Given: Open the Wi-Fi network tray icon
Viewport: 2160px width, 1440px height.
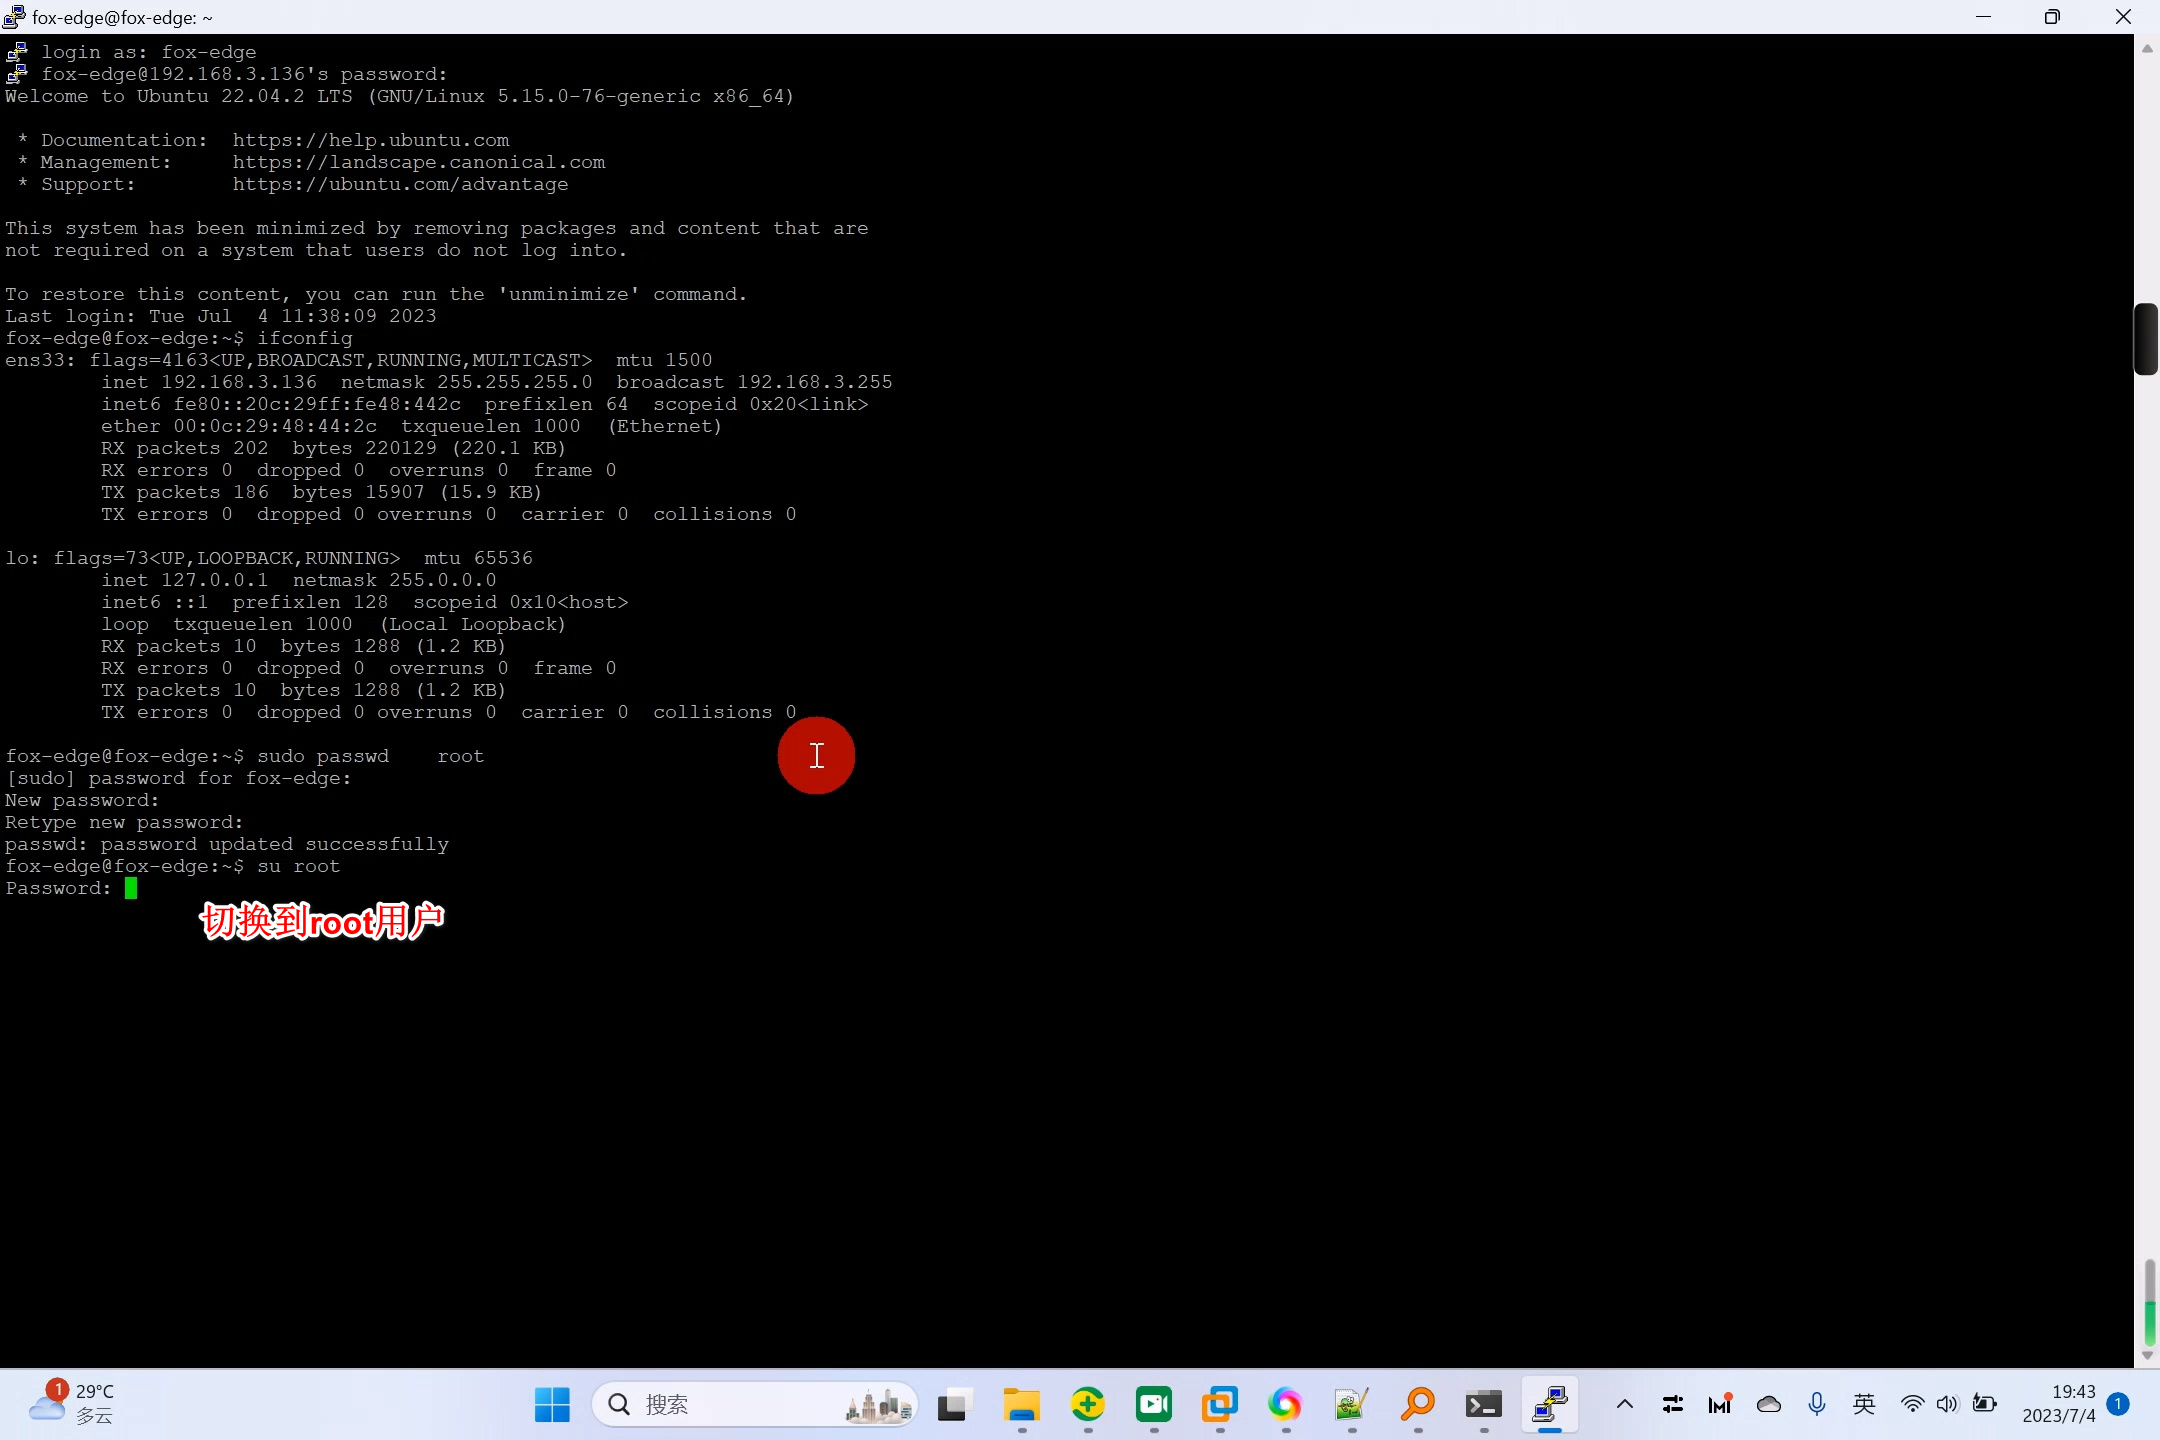Looking at the screenshot, I should (1912, 1404).
